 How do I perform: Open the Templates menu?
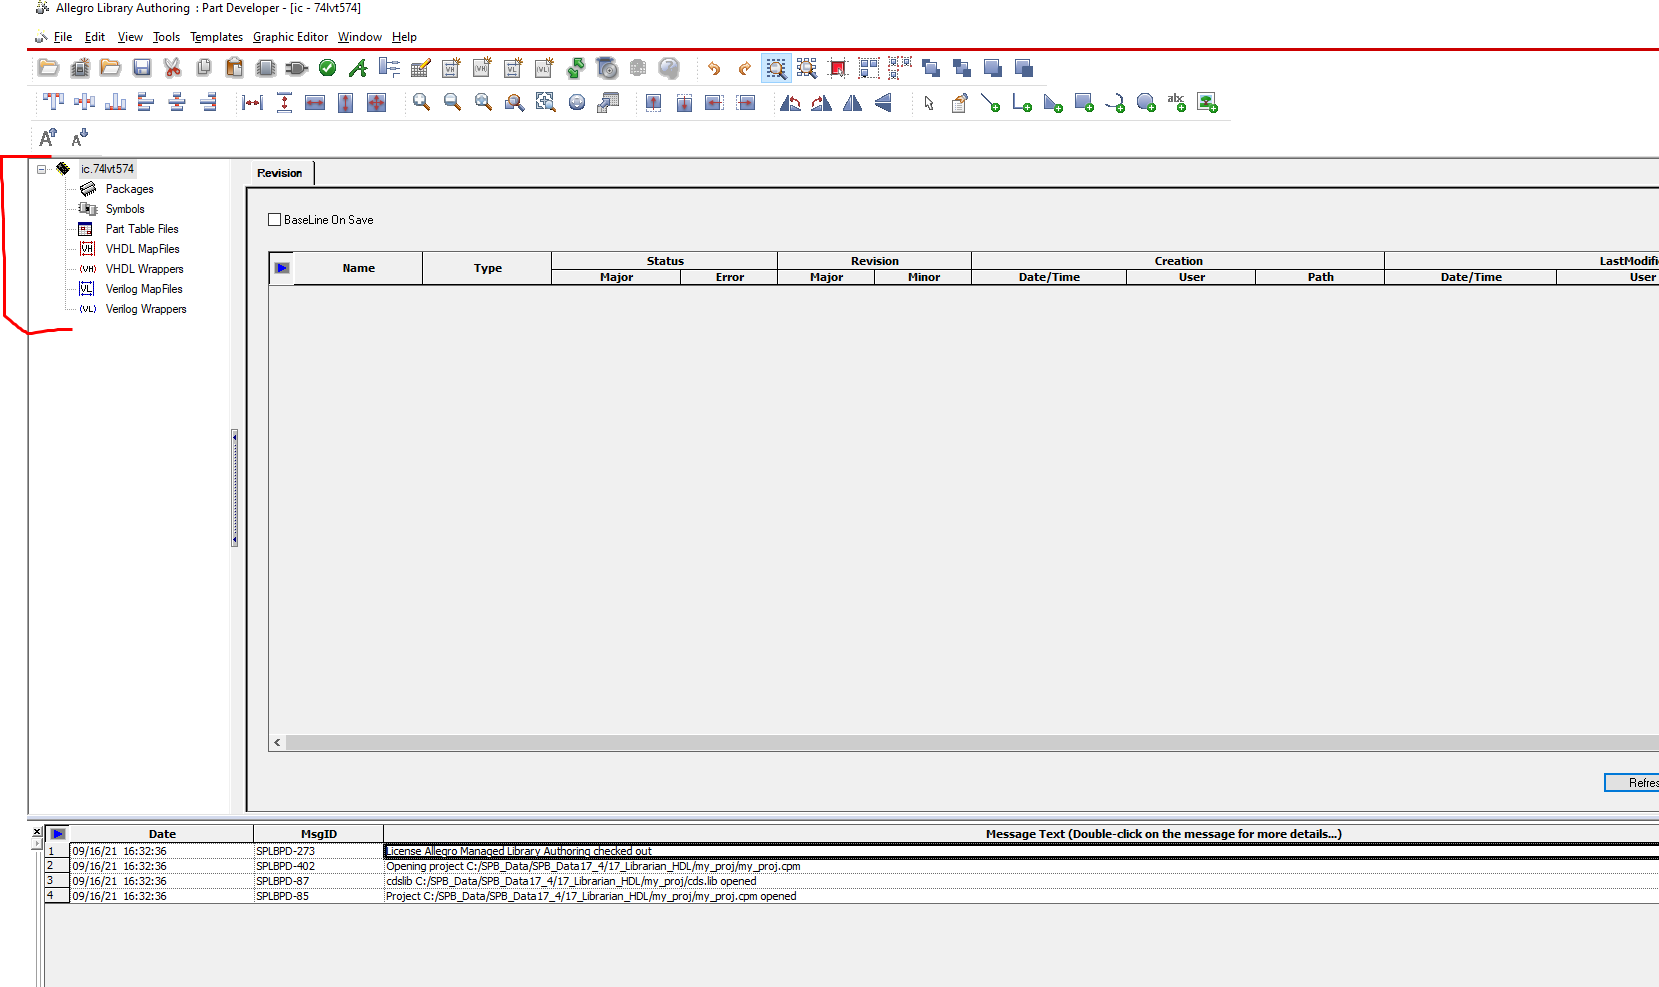coord(217,37)
